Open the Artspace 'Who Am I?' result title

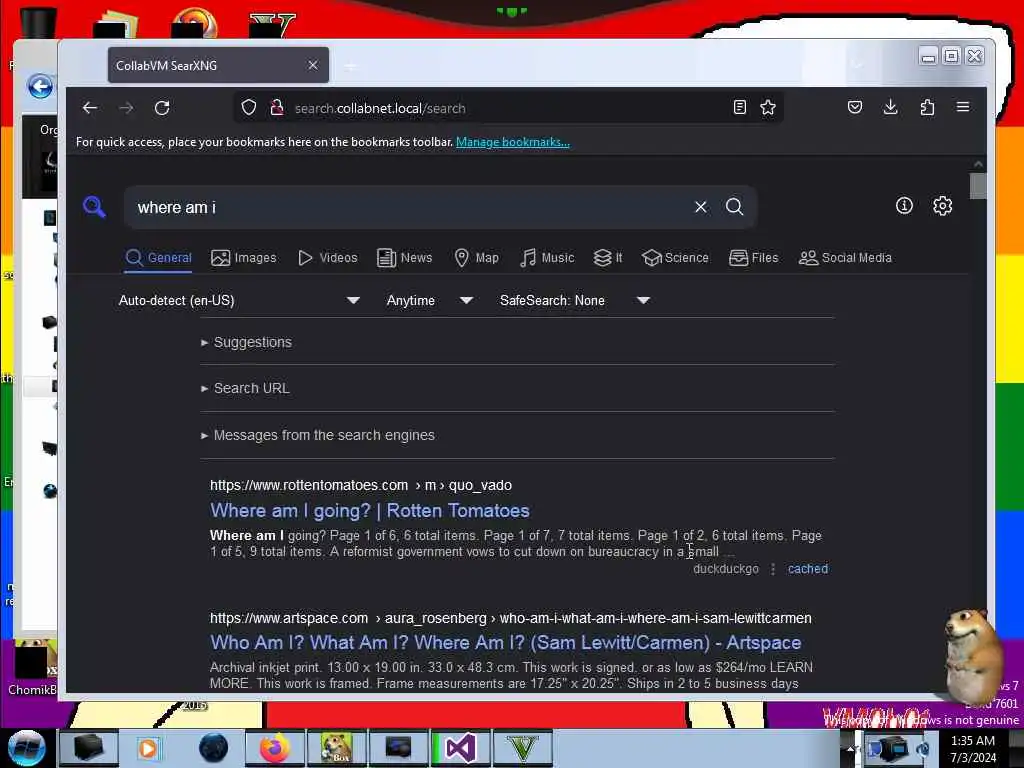pyautogui.click(x=505, y=643)
